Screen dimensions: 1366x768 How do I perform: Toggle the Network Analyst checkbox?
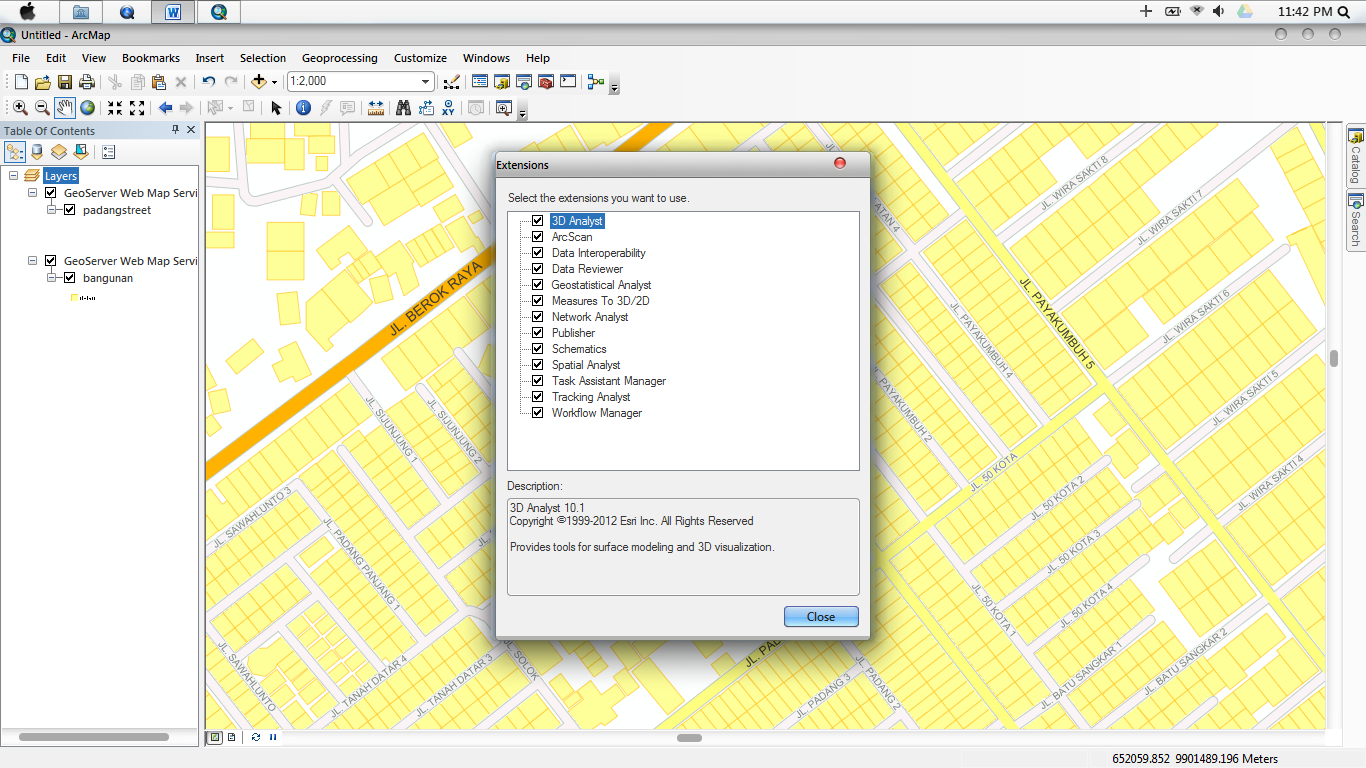point(537,317)
